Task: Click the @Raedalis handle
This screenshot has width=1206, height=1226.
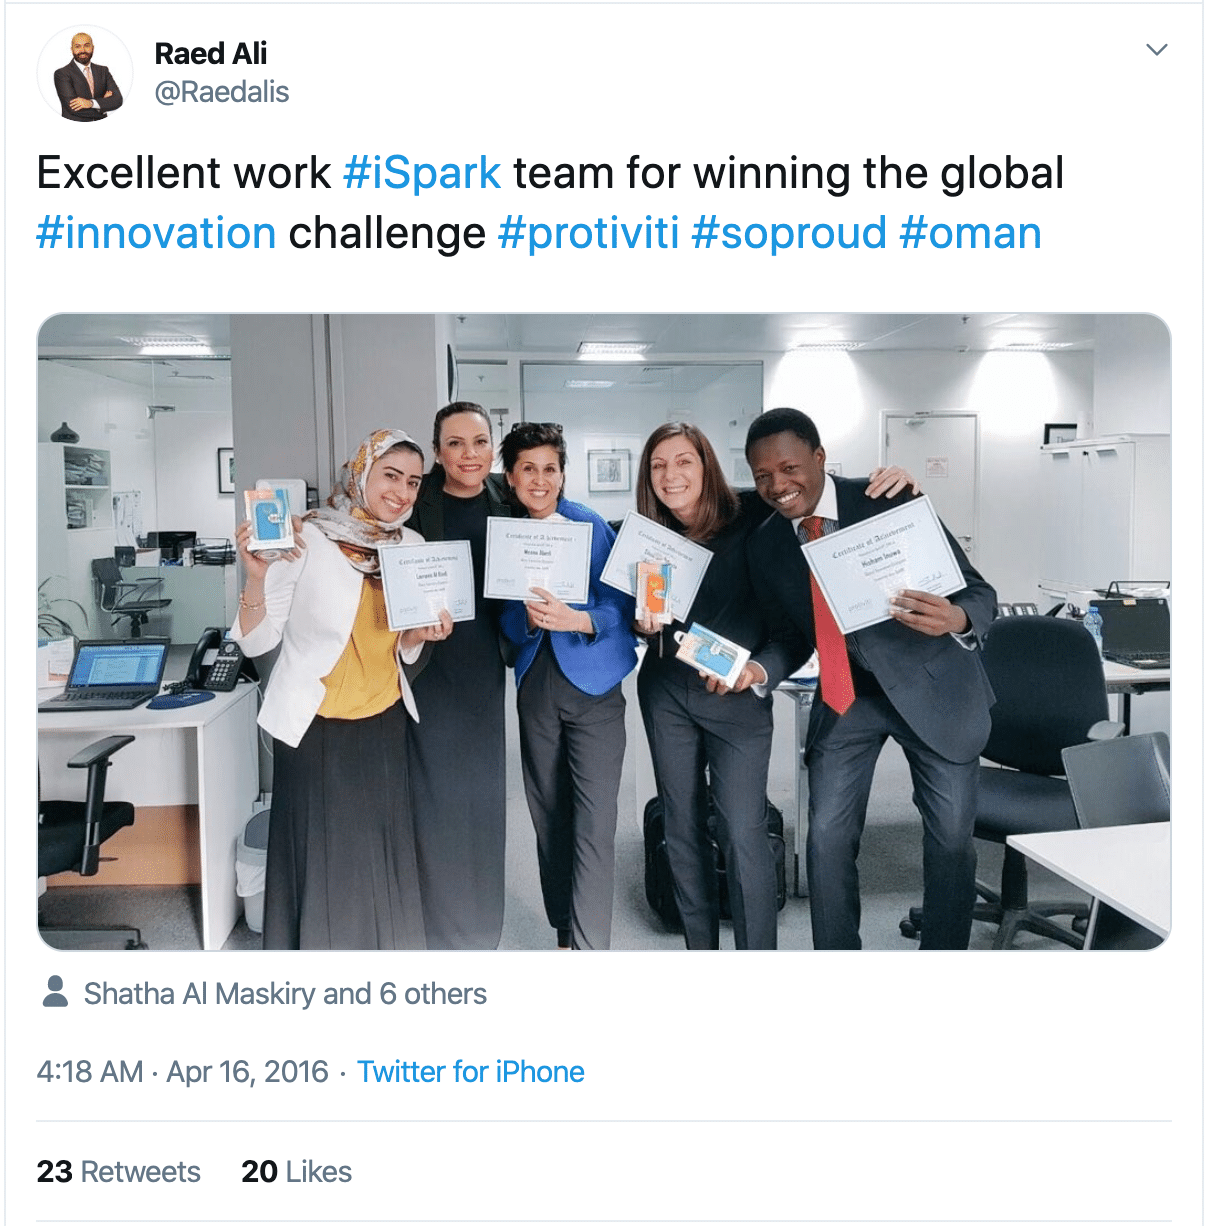Action: click(x=221, y=92)
